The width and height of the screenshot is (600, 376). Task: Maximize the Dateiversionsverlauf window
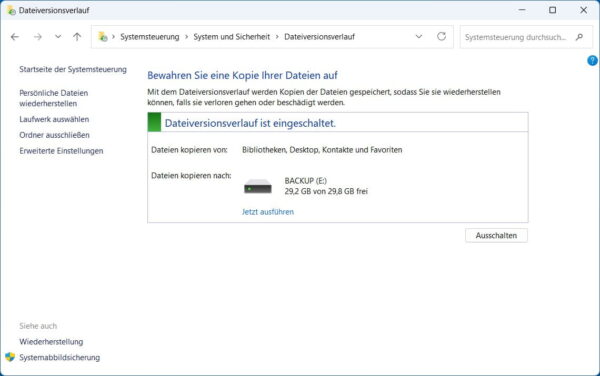[553, 10]
